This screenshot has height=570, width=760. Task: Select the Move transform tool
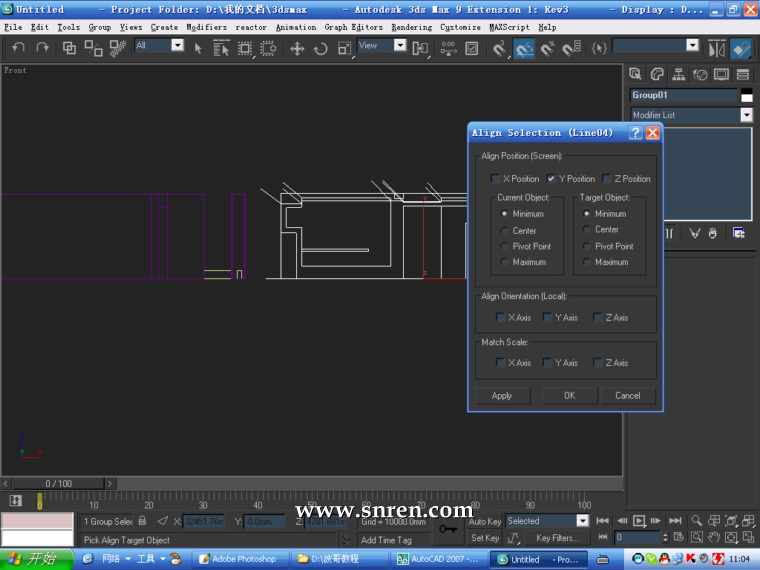297,48
